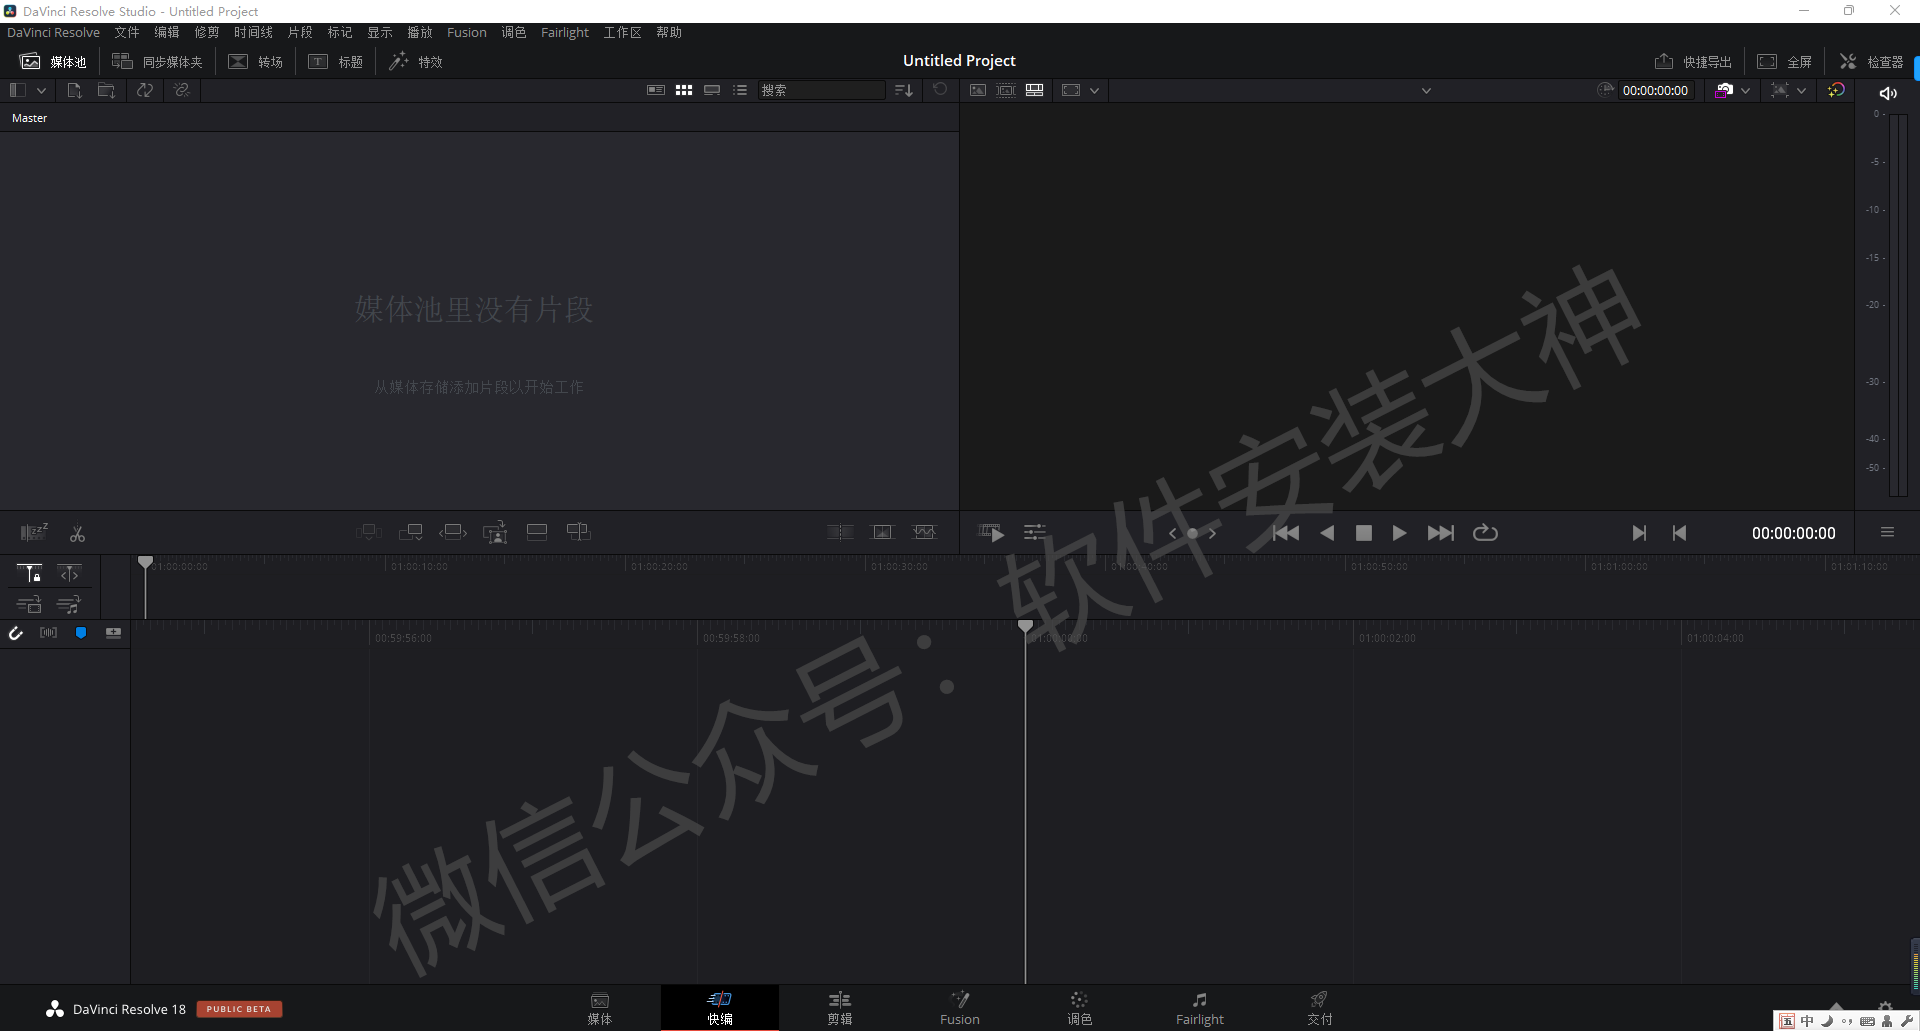Expand the timeline resolution dropdown
The height and width of the screenshot is (1031, 1920).
tap(1802, 90)
